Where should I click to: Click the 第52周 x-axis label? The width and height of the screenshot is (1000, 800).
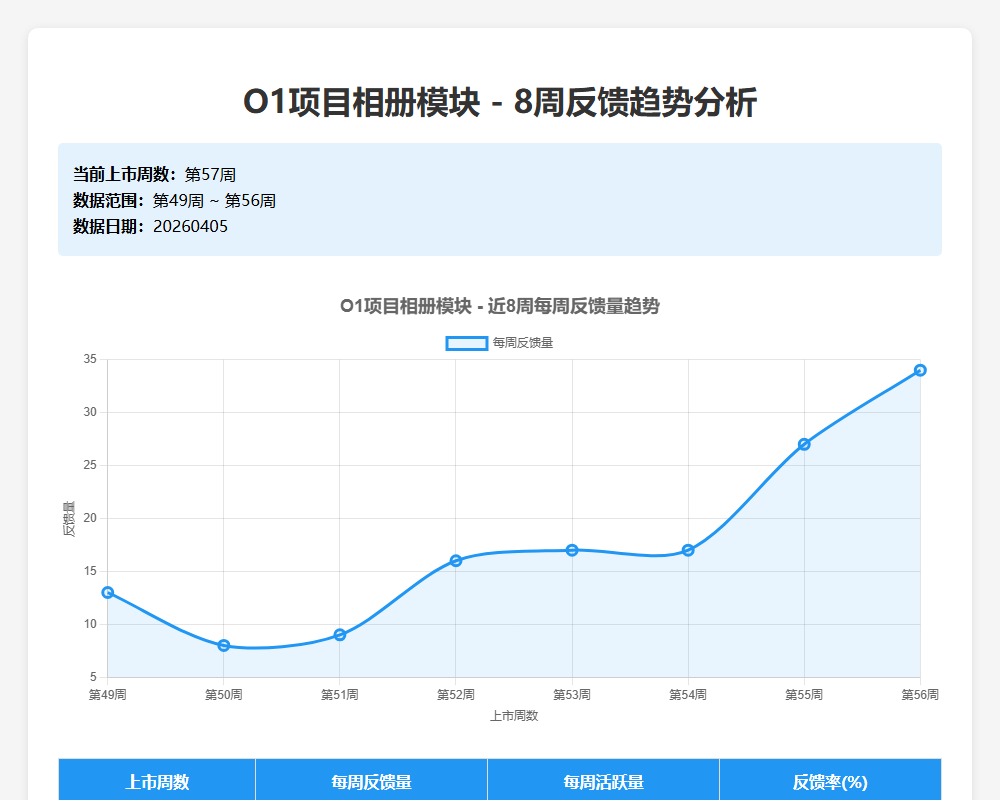[456, 695]
